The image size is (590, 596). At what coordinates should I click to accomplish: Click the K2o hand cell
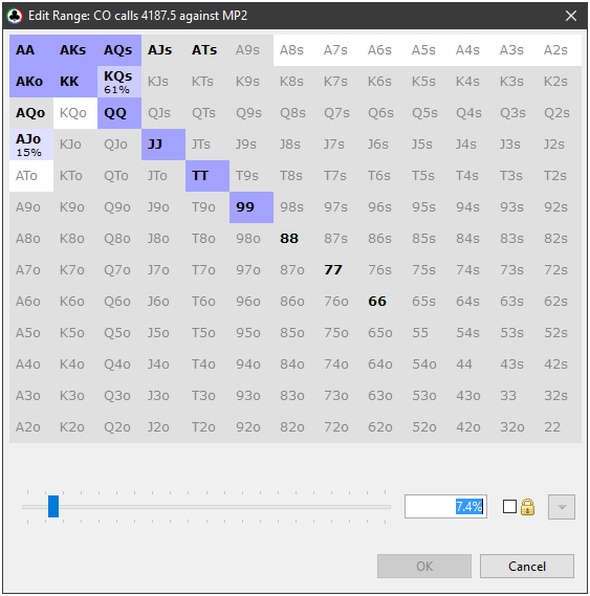pyautogui.click(x=76, y=427)
